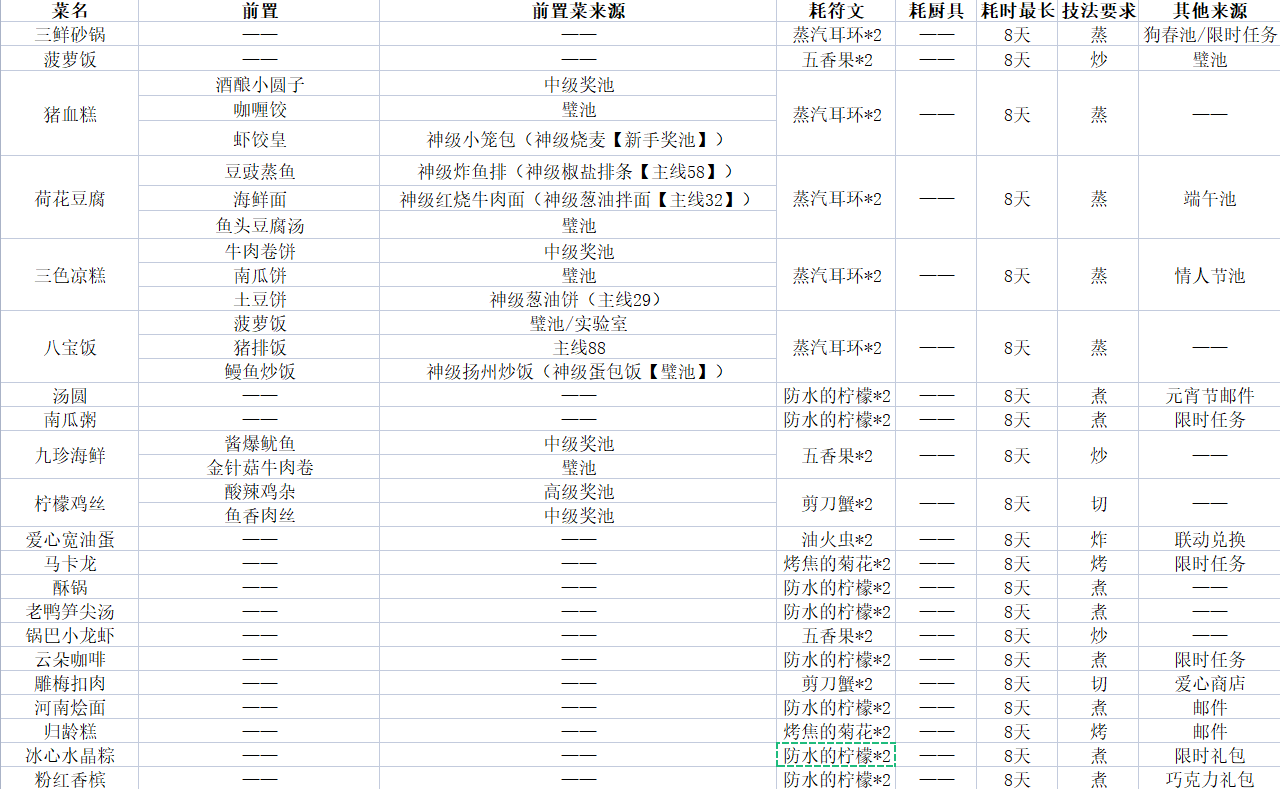Select the 限时礼包 cell
Viewport: 1280px width, 789px height.
(x=1209, y=755)
